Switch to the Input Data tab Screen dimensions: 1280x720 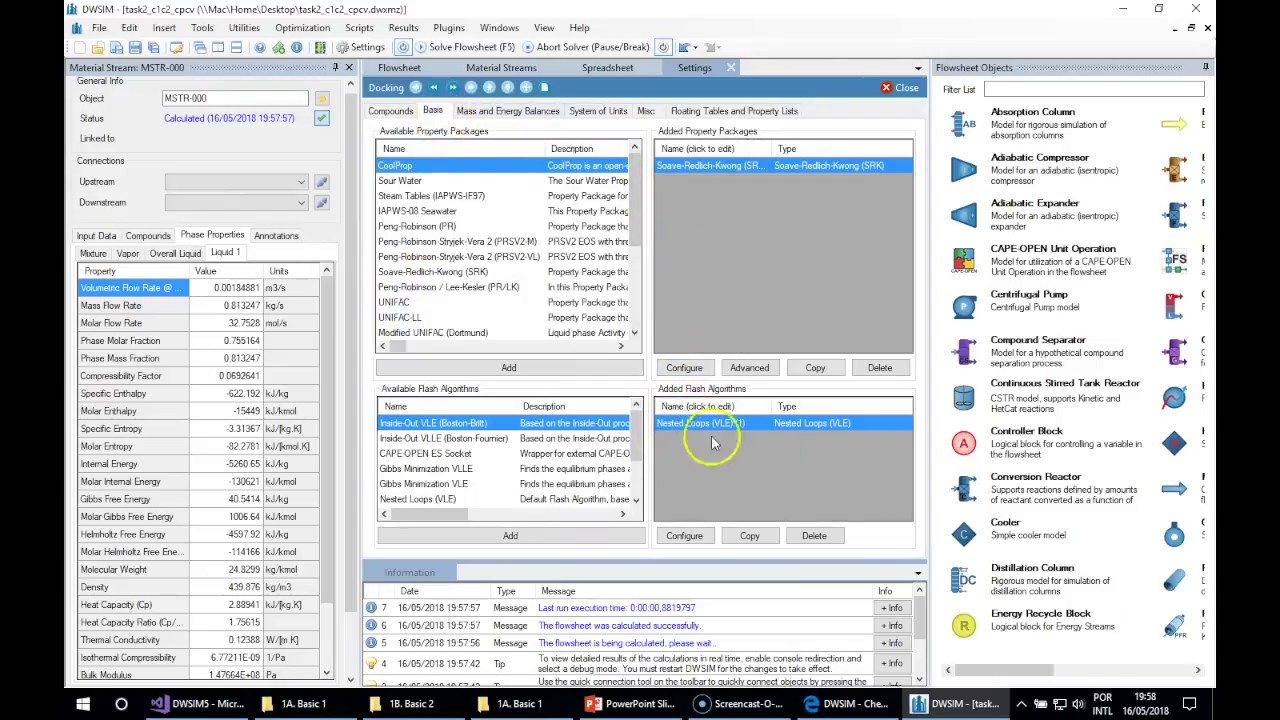[x=97, y=236]
